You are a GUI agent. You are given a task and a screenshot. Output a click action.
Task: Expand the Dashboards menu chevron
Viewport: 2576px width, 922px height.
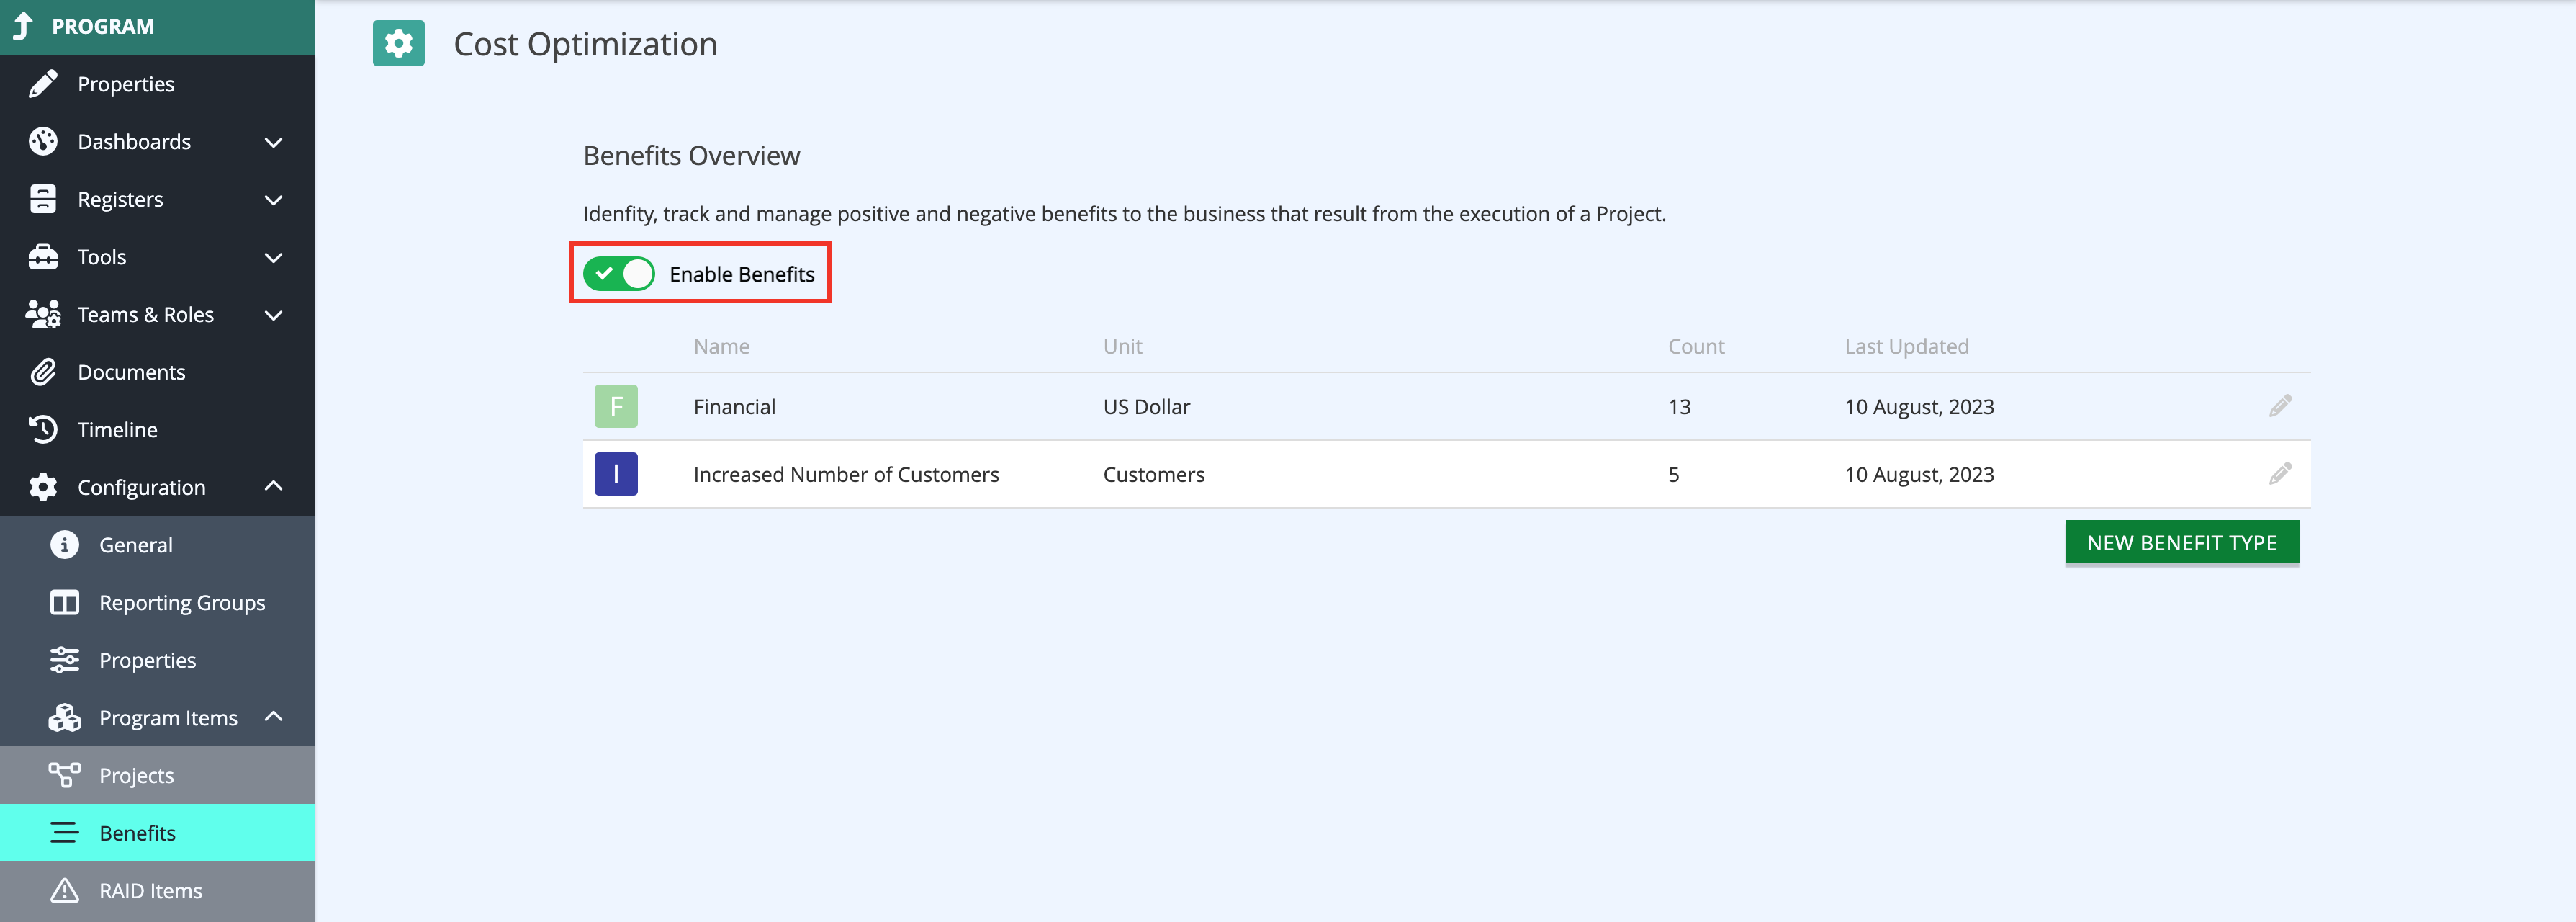pyautogui.click(x=273, y=142)
